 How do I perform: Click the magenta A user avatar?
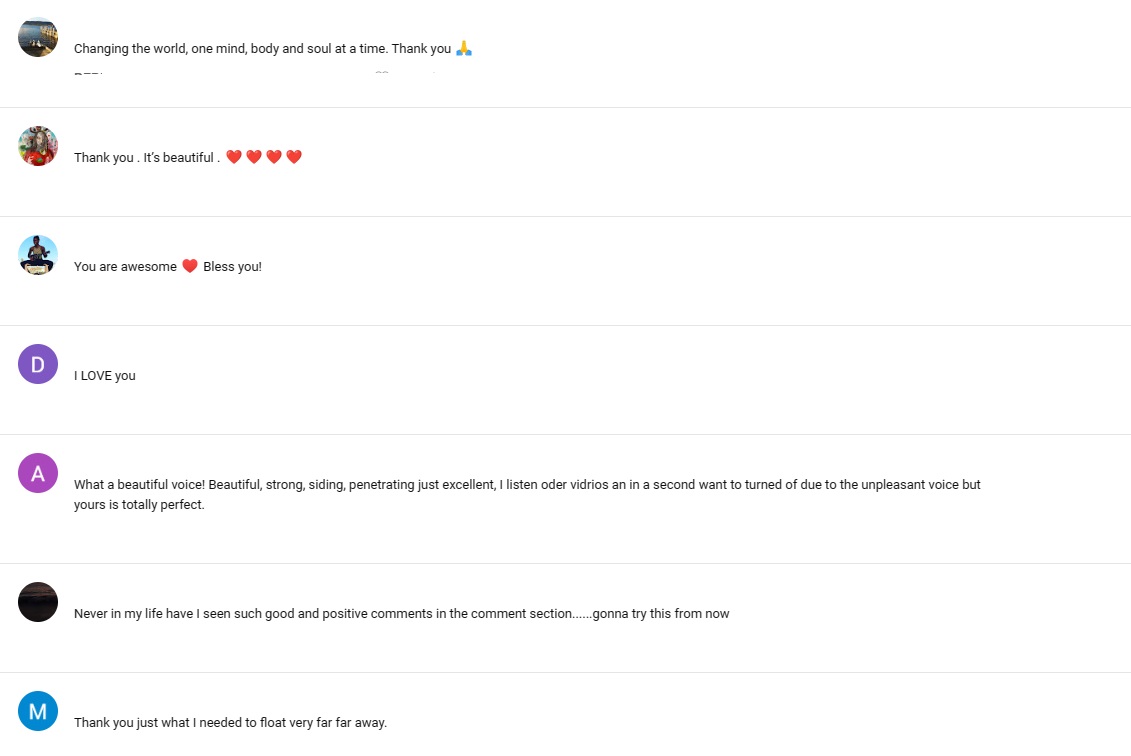(x=38, y=472)
